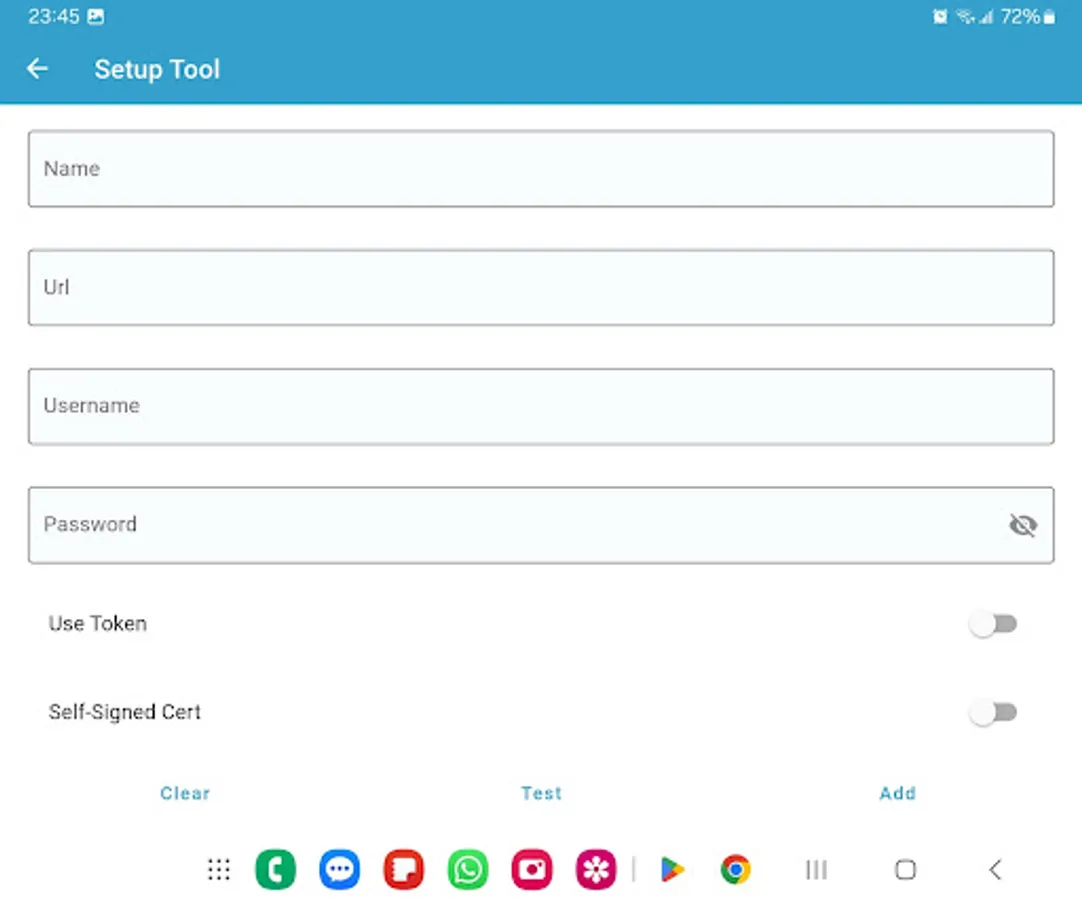Focus the Name input field

tap(541, 168)
